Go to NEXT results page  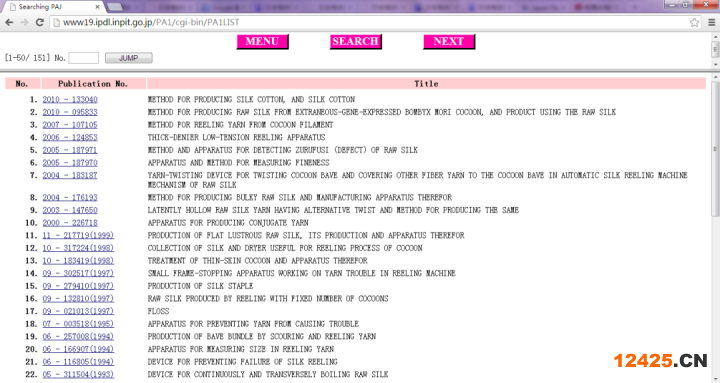pyautogui.click(x=449, y=41)
